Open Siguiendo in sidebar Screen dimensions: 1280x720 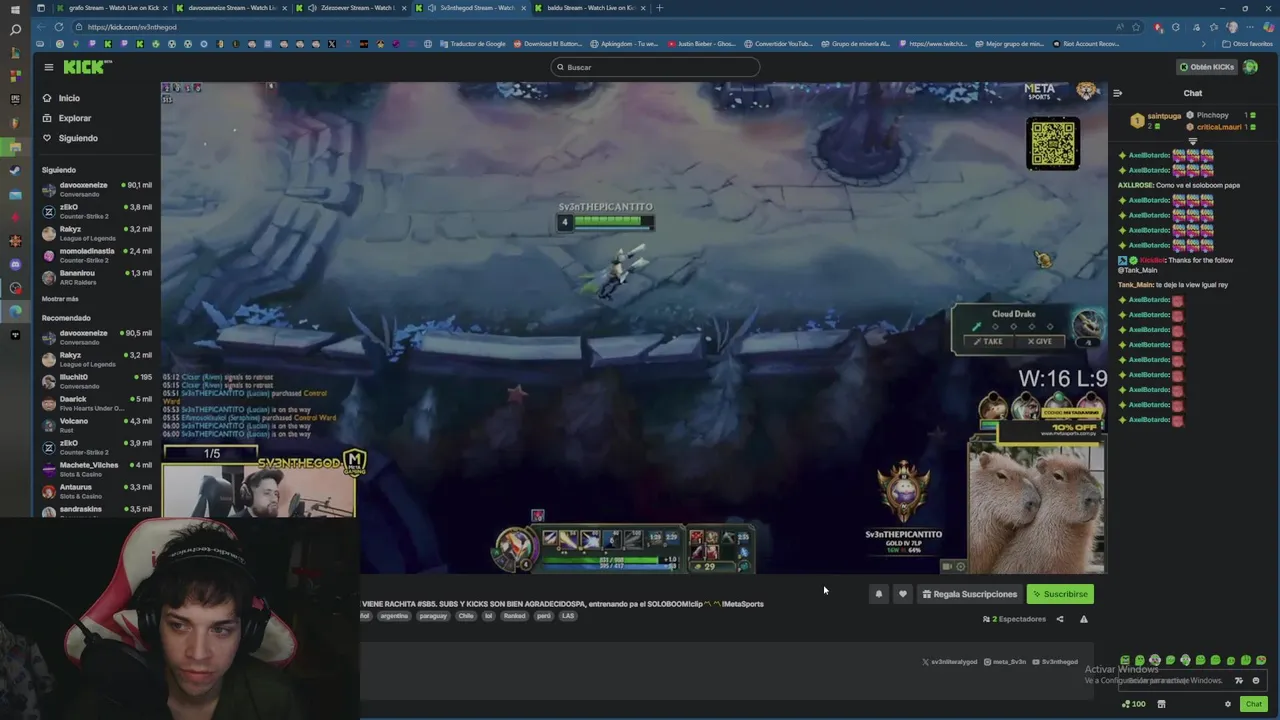tap(69, 138)
